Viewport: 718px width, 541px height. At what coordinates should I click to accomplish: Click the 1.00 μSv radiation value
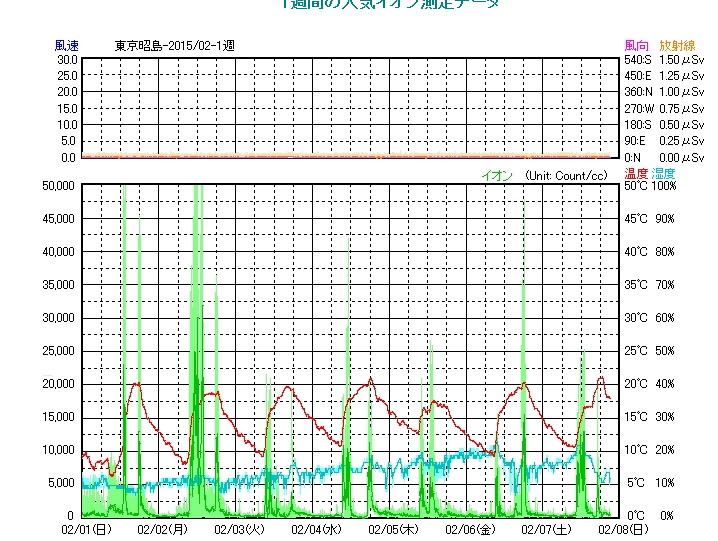point(681,92)
